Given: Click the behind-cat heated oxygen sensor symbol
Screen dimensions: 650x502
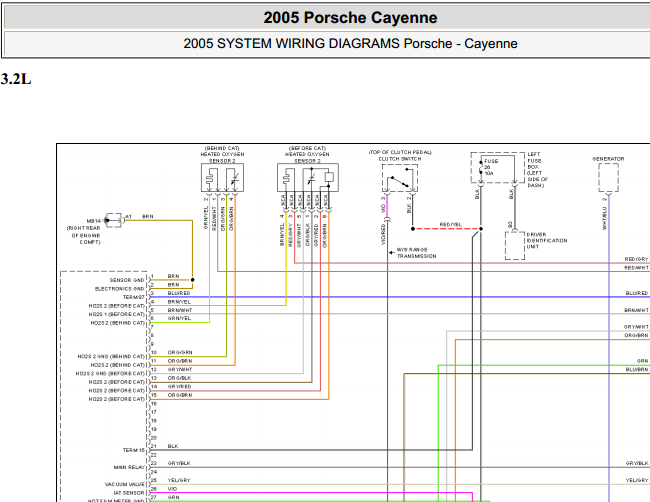Looking at the screenshot, I should click(x=222, y=177).
